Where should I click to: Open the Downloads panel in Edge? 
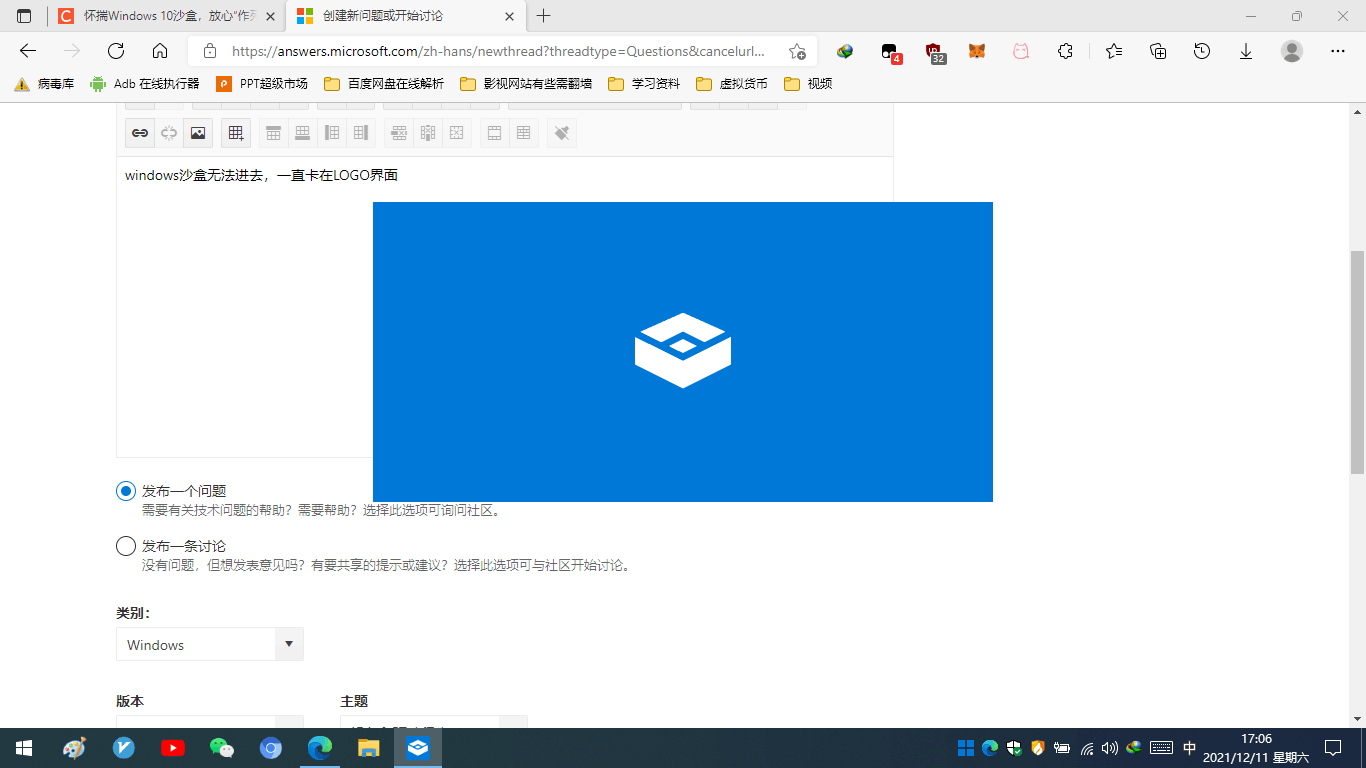pyautogui.click(x=1246, y=51)
